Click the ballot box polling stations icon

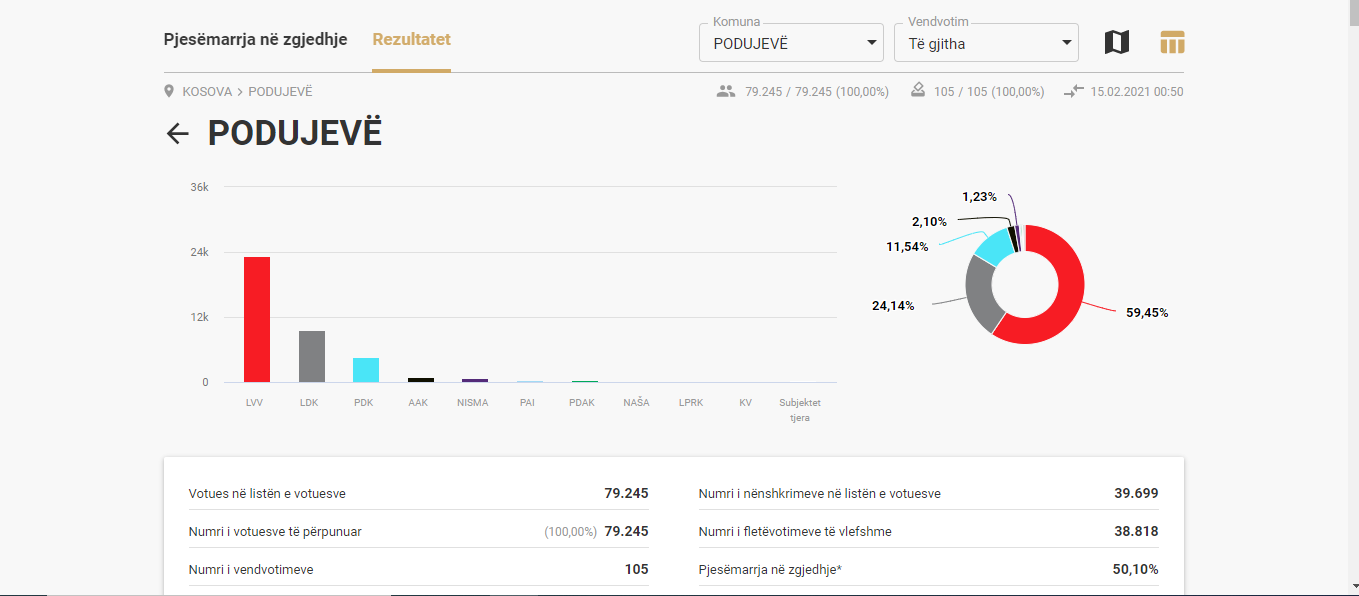pos(918,91)
